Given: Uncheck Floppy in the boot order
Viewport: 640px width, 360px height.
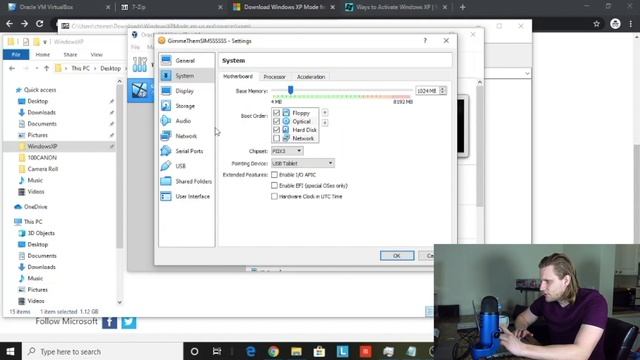Looking at the screenshot, I should coord(276,113).
